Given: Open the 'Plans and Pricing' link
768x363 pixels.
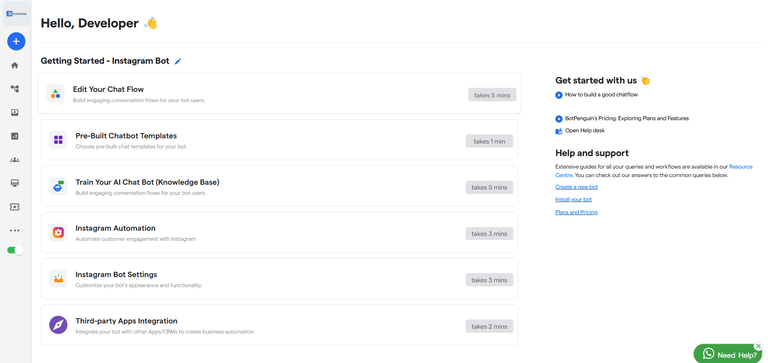Looking at the screenshot, I should click(x=576, y=213).
